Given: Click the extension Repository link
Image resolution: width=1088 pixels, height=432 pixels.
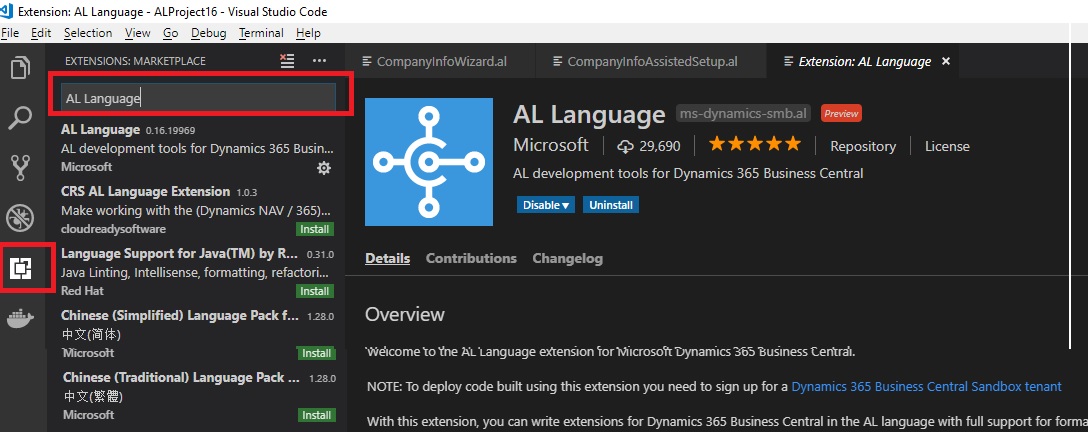Looking at the screenshot, I should click(x=863, y=146).
